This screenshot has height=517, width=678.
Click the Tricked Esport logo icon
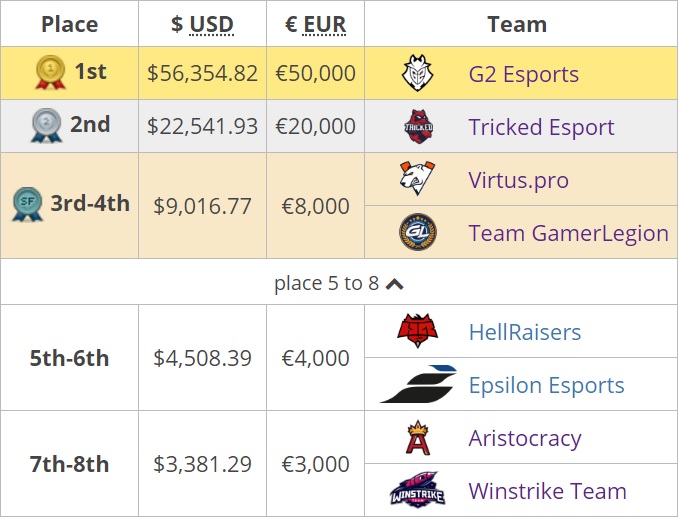(x=417, y=127)
